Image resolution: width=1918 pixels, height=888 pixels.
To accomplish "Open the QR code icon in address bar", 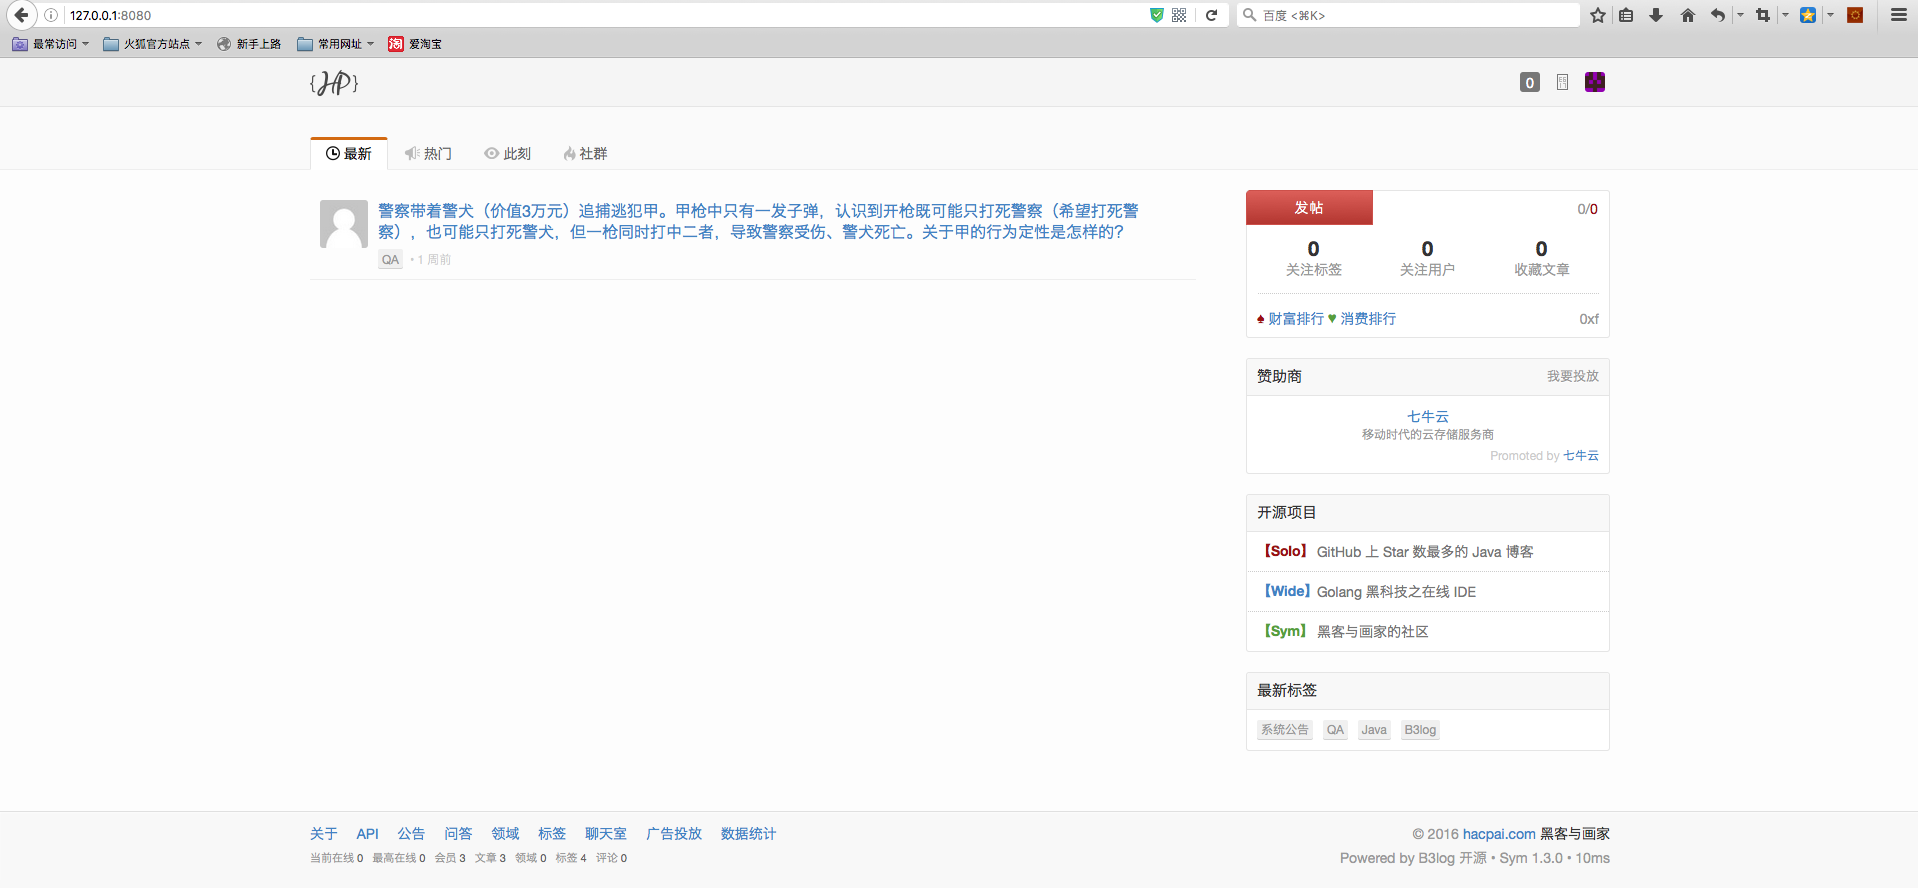I will tap(1179, 15).
